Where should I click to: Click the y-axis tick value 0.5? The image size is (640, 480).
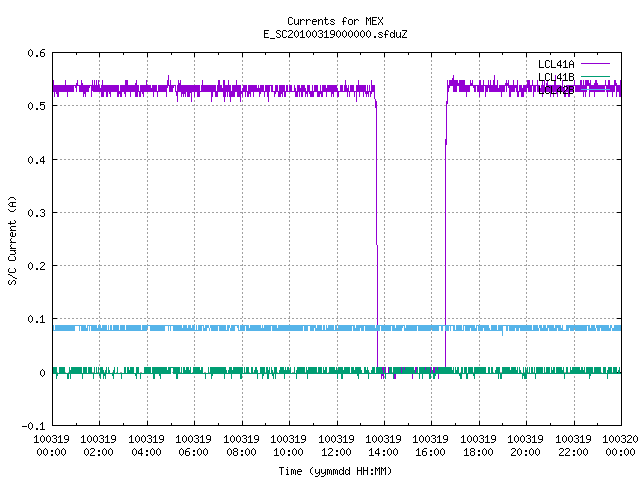(36, 106)
